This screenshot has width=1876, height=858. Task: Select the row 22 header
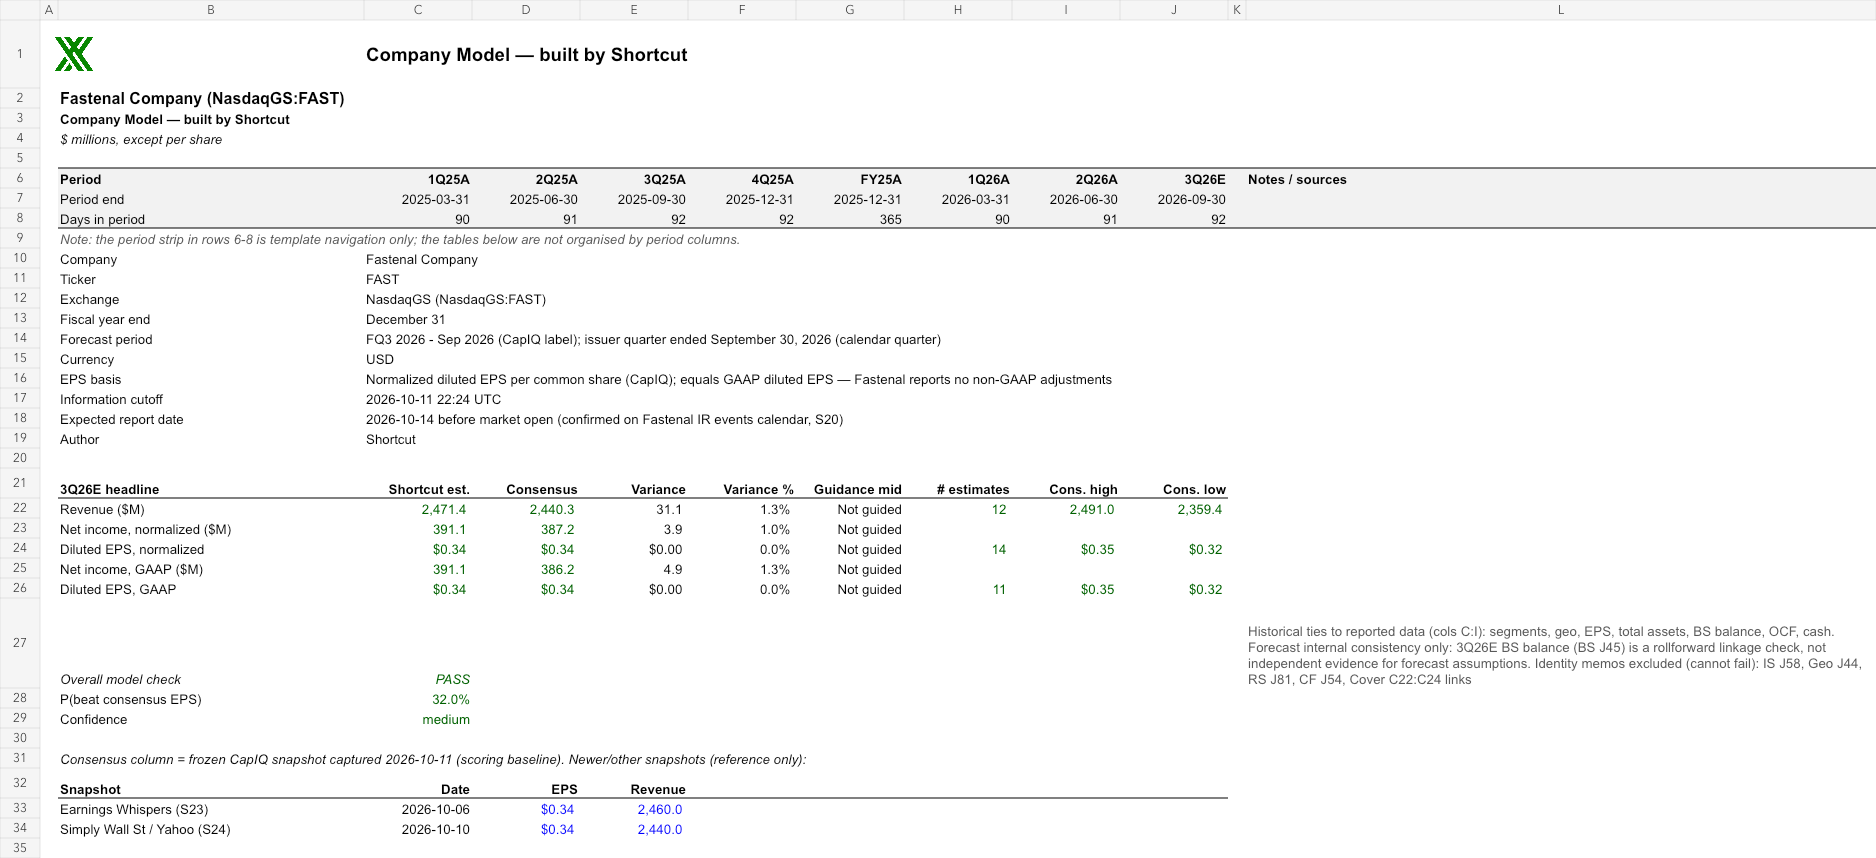(20, 508)
